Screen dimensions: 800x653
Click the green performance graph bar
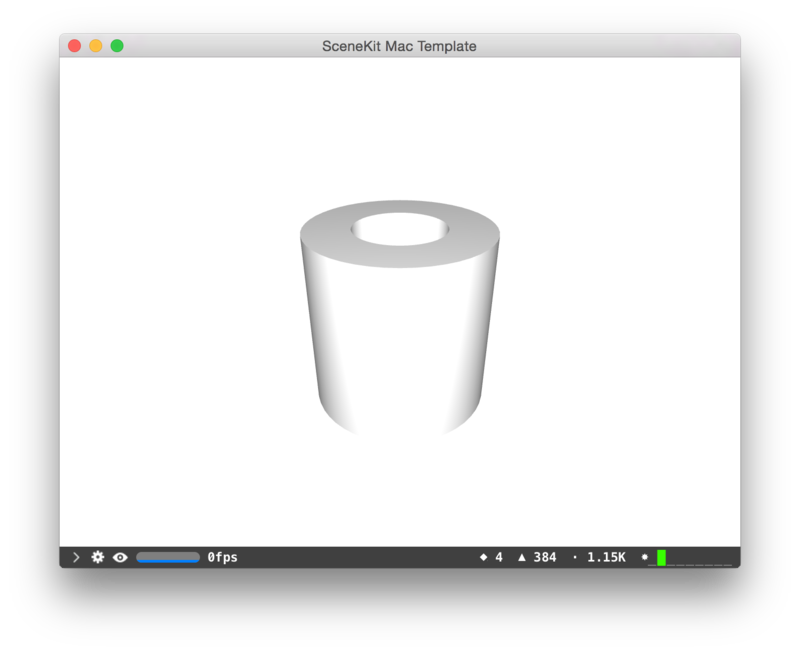pos(661,558)
